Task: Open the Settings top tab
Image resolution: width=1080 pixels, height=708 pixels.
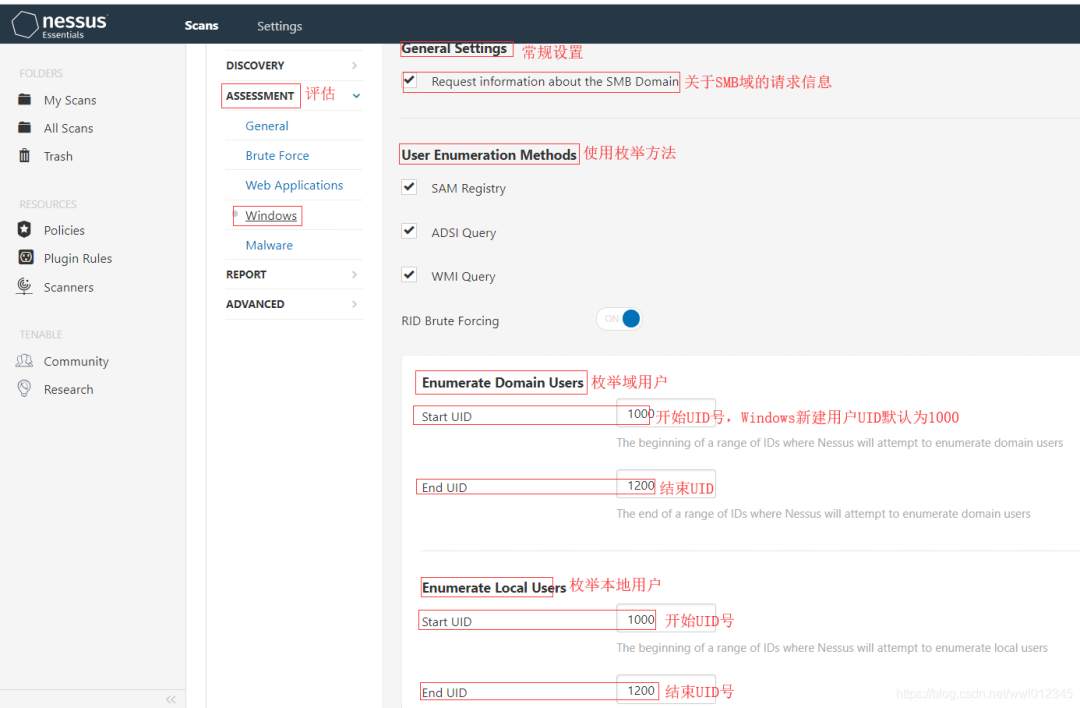Action: coord(280,26)
